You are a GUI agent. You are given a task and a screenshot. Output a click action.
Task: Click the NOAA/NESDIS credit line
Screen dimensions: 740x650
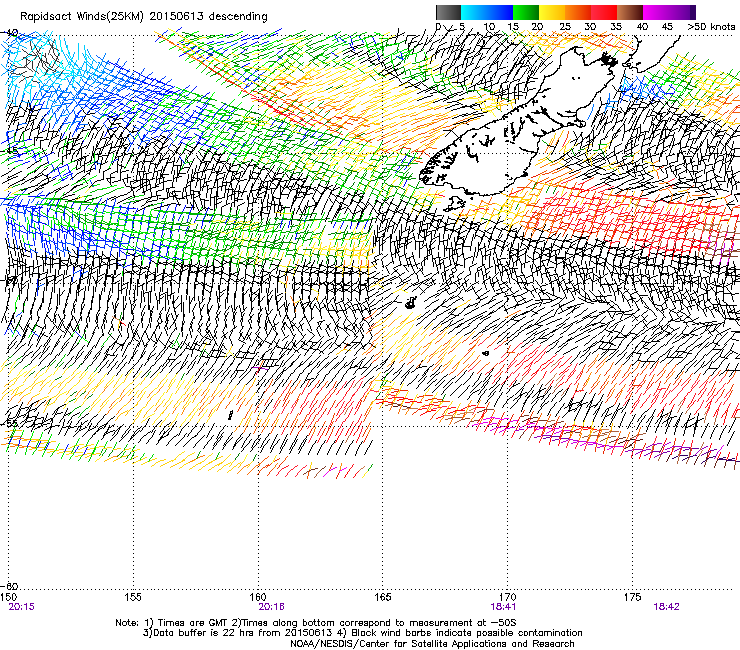pyautogui.click(x=432, y=644)
